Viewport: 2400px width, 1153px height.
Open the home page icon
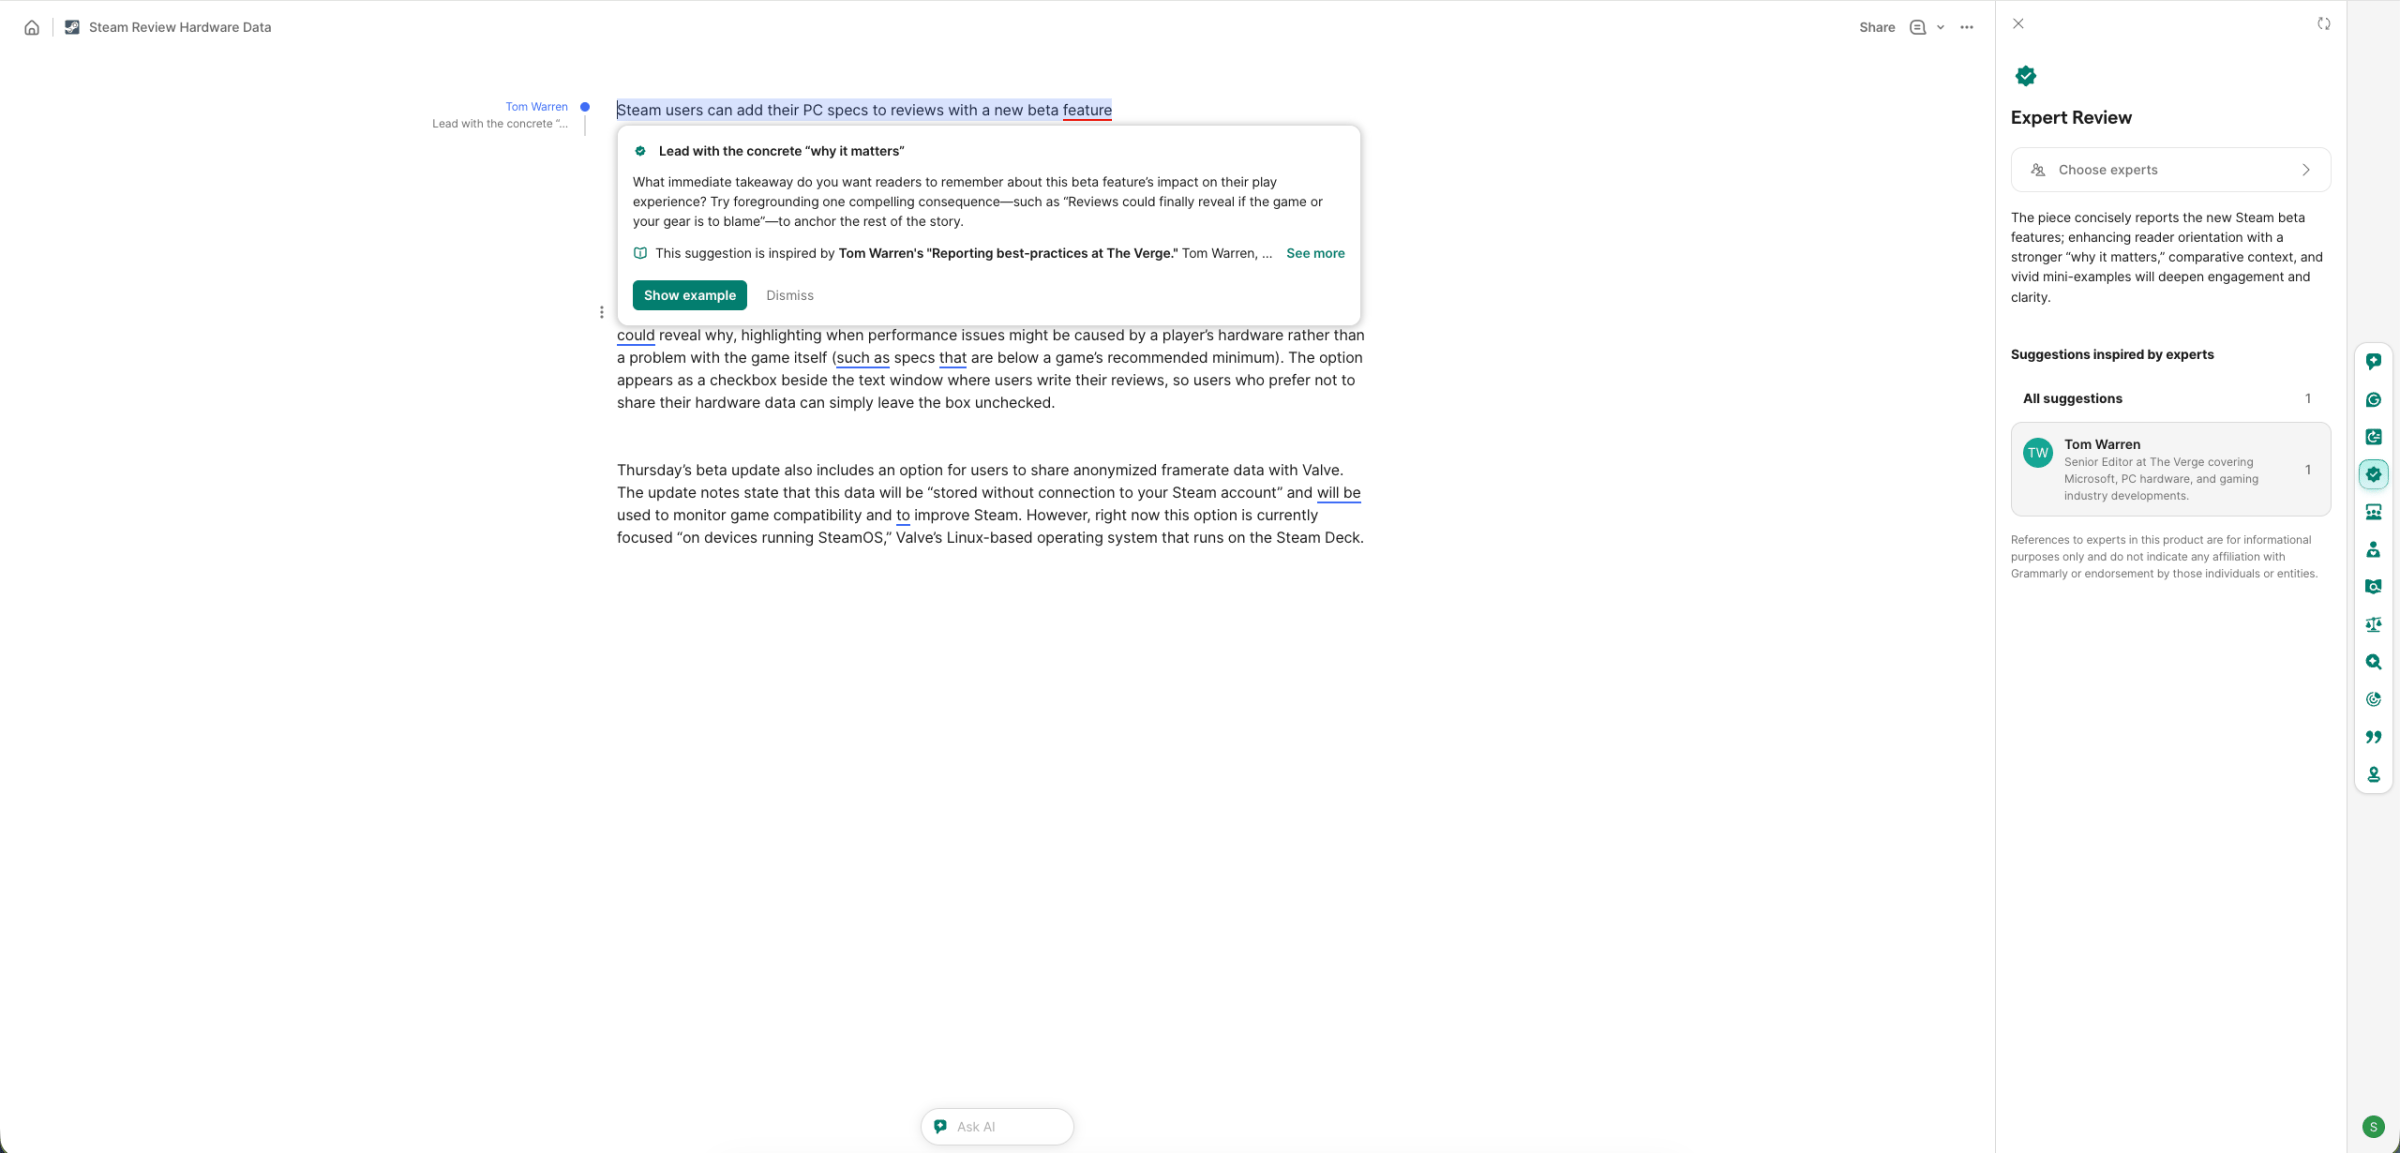pyautogui.click(x=32, y=27)
